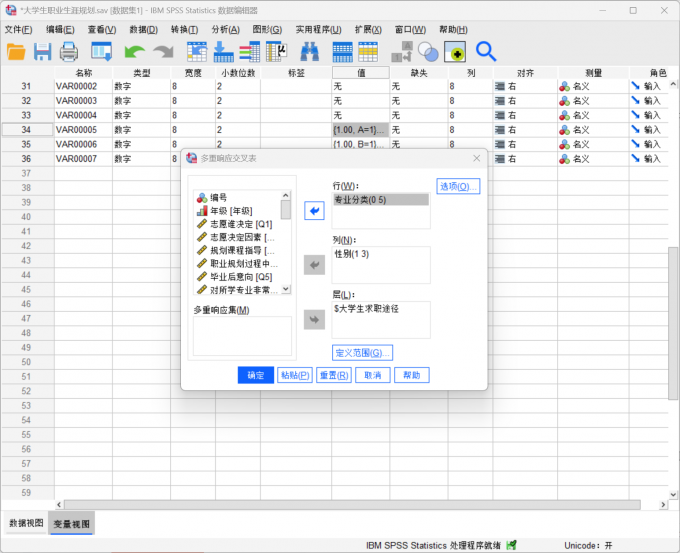Screen dimensions: 680x553
Task: Click the yellow Insert variable grid icon
Action: 368,52
